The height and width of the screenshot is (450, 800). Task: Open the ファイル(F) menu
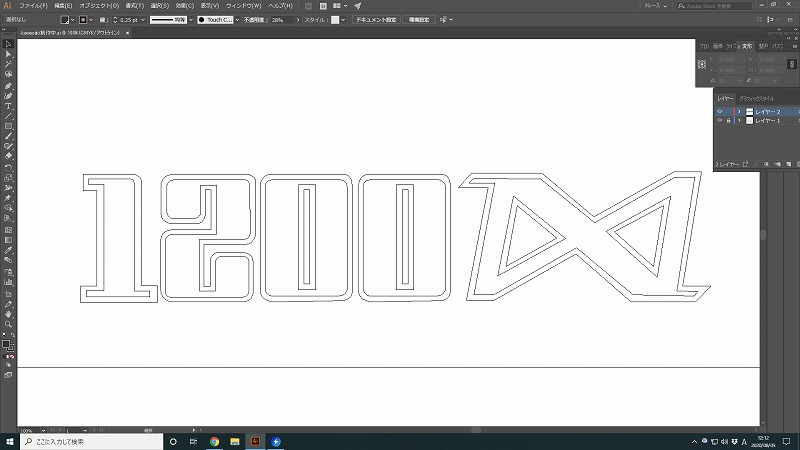coord(33,6)
